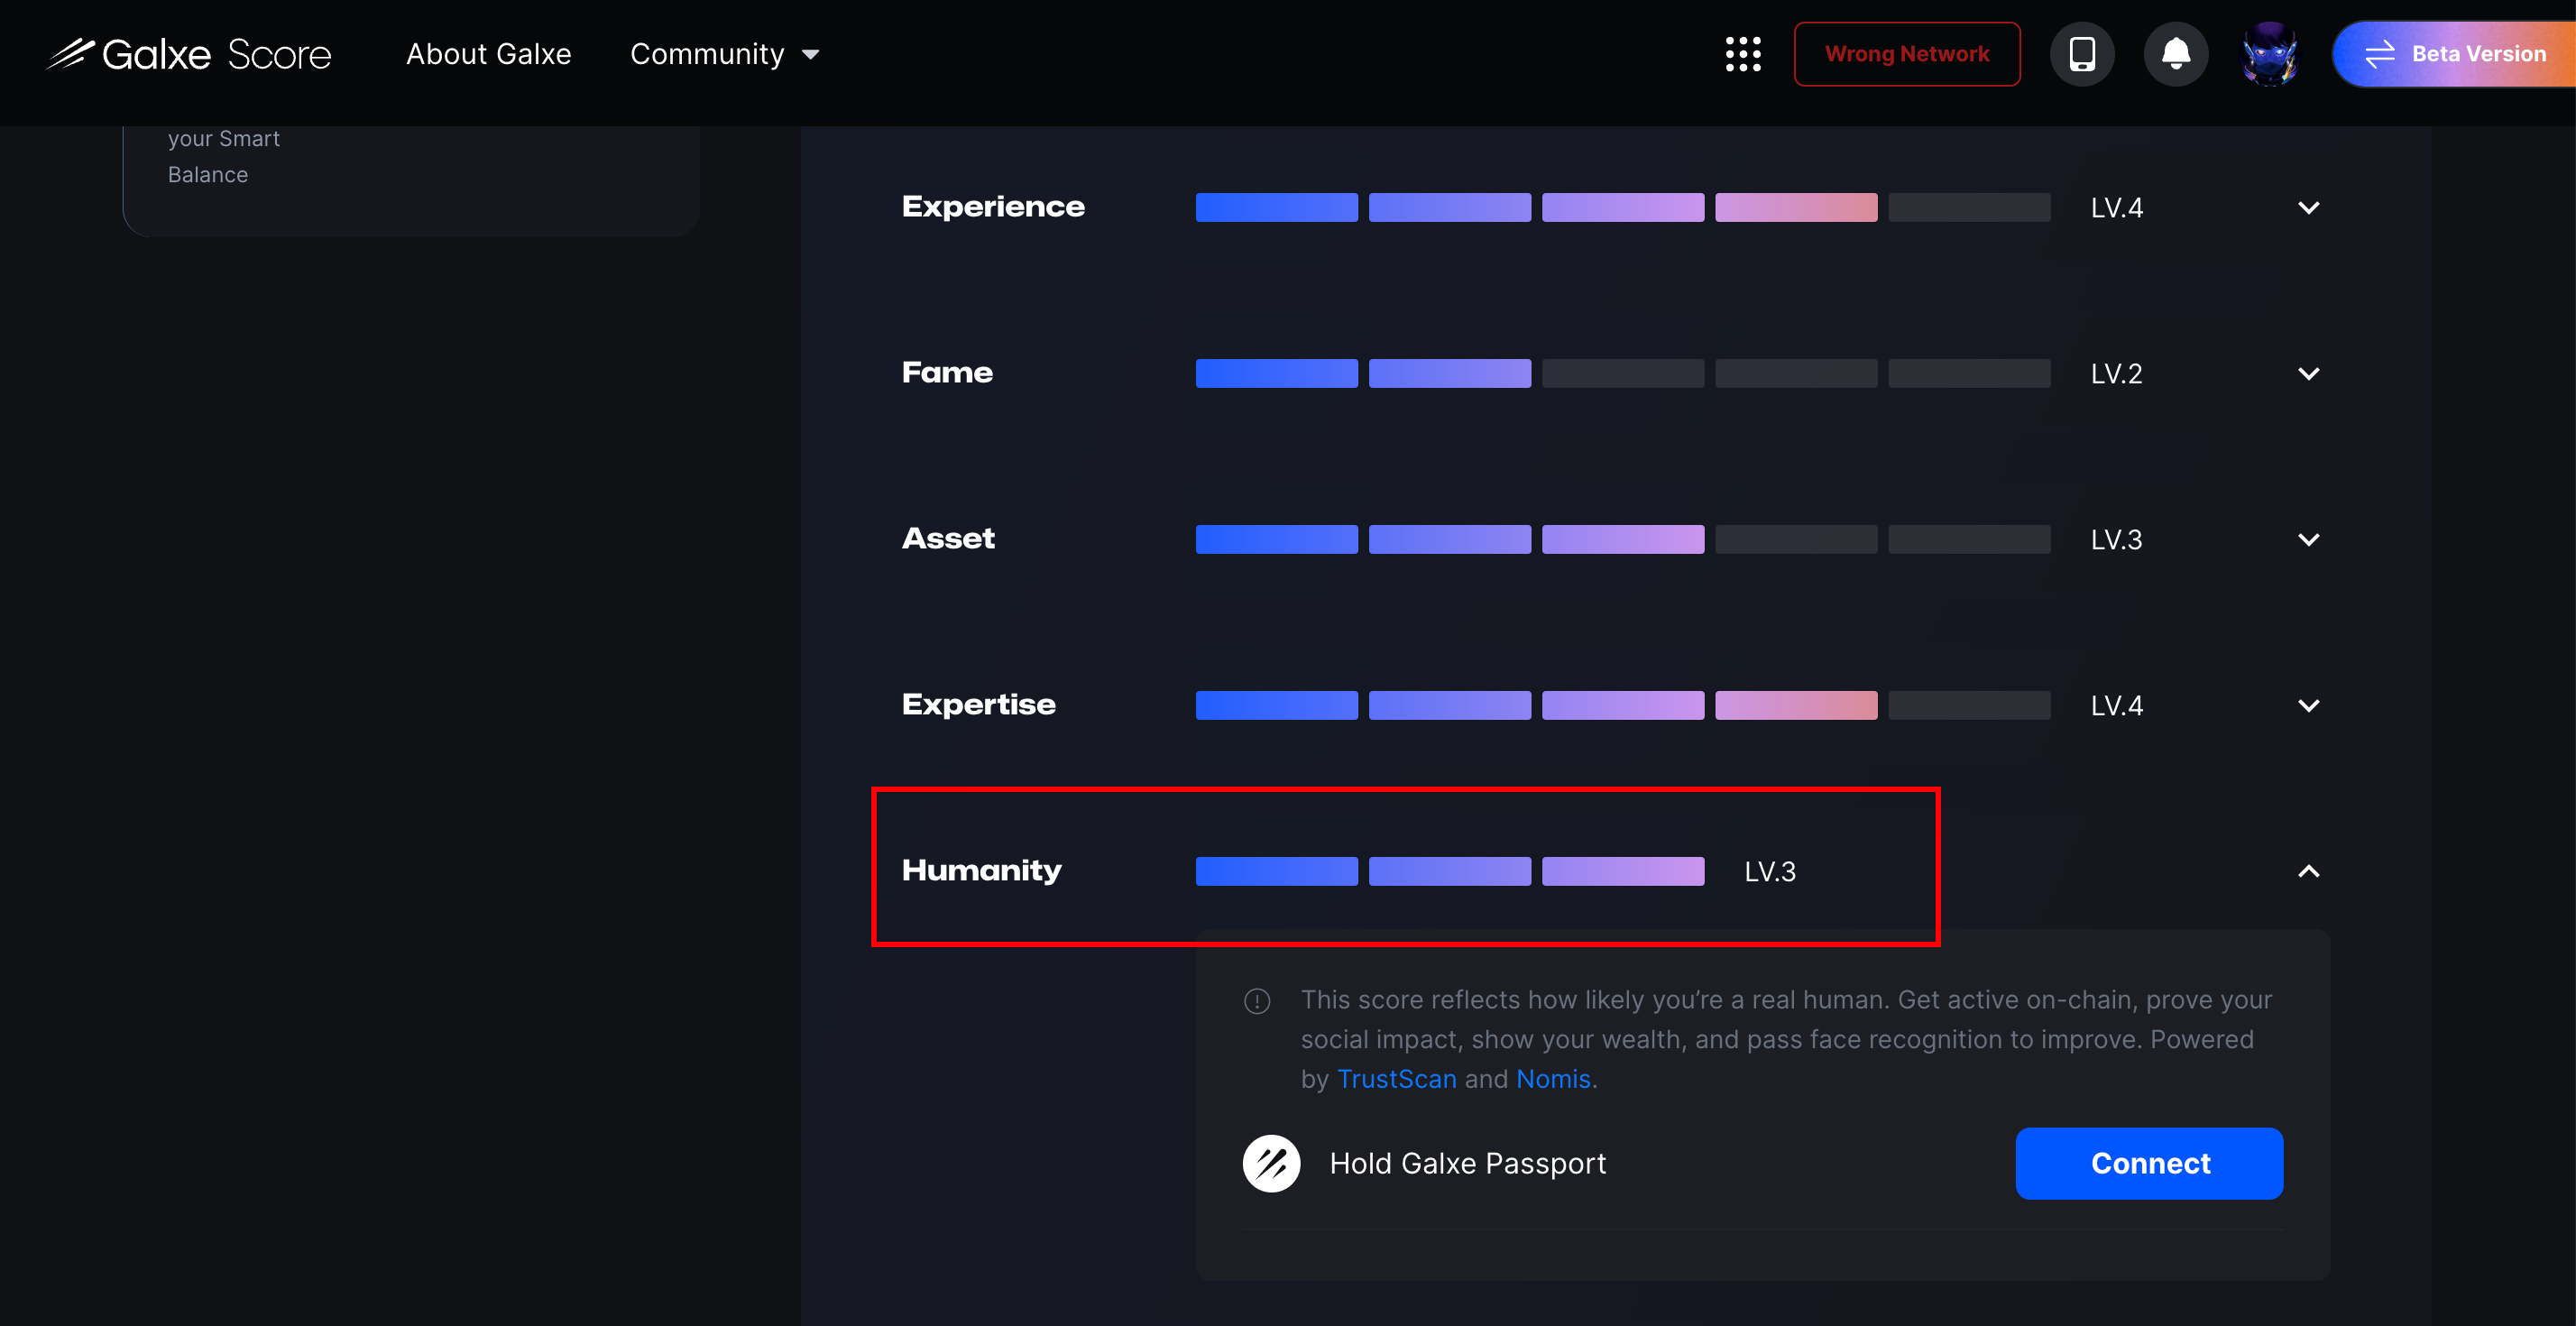
Task: Click the Humanity score description paragraph
Action: point(1785,1040)
